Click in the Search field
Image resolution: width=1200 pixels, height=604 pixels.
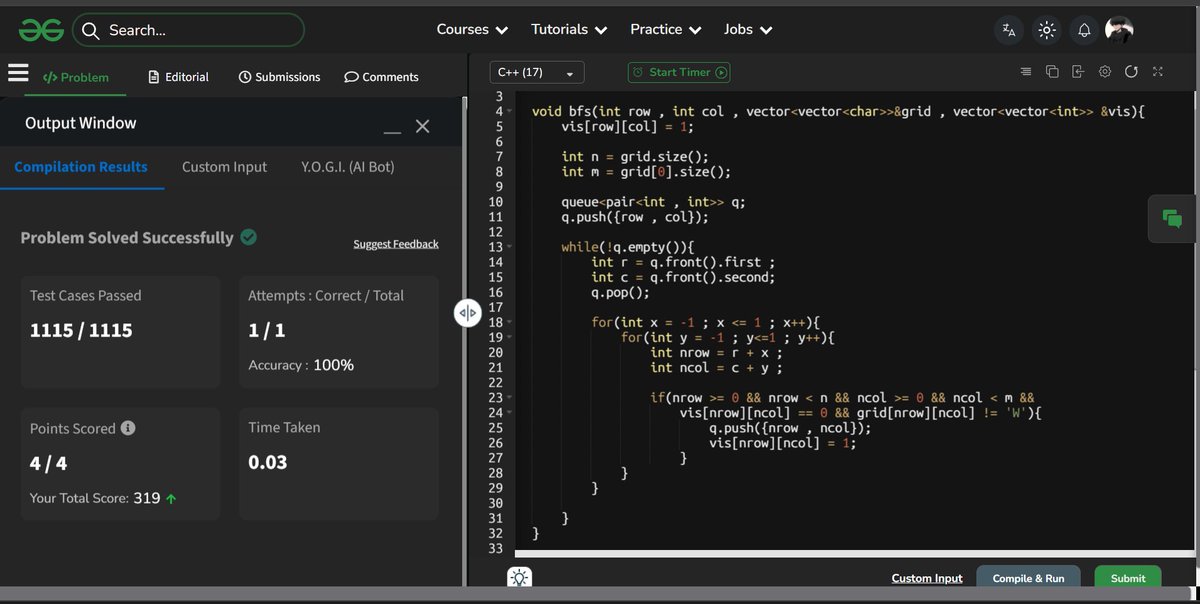[x=188, y=30]
